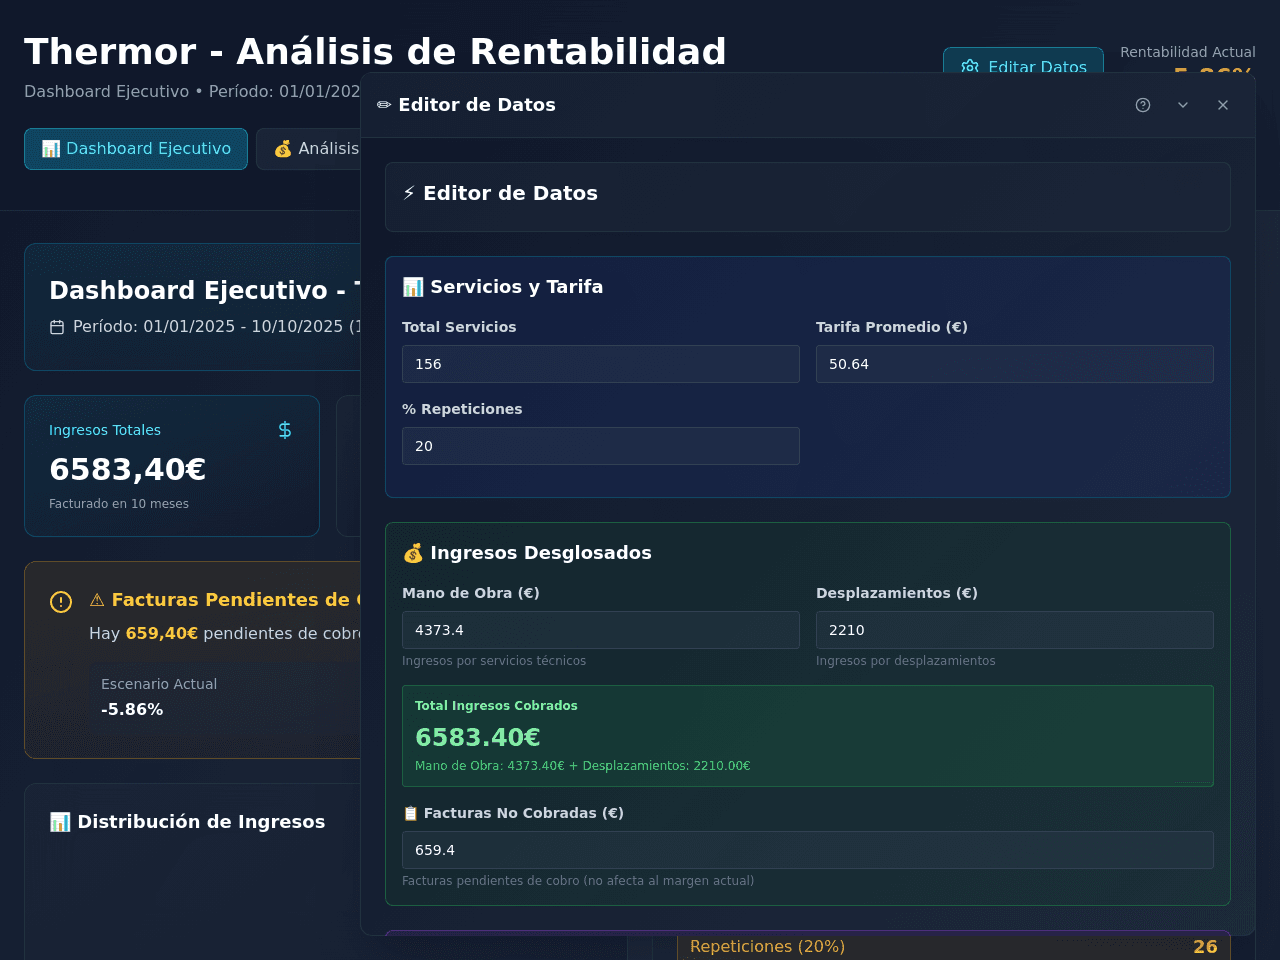Switch to the Análisis tab
This screenshot has width=1280, height=960.
coord(309,149)
